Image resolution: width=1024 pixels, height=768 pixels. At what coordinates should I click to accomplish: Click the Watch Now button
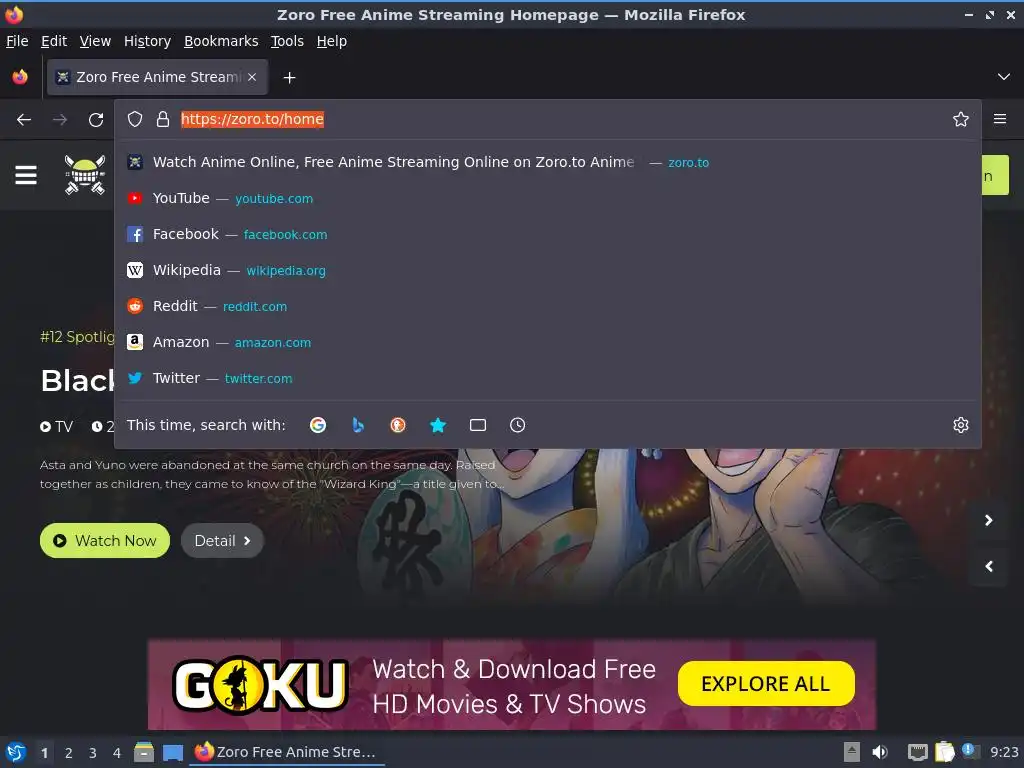[104, 541]
